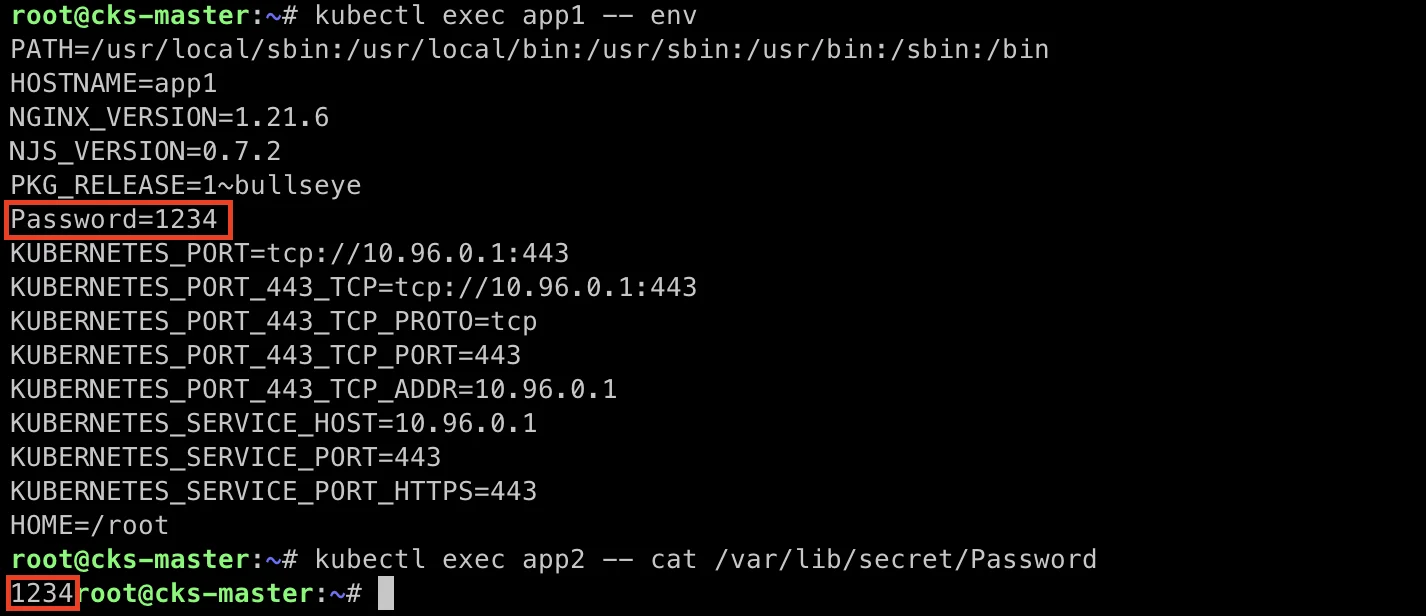Click the HOSTNAME=app1 line
The height and width of the screenshot is (616, 1426).
113,83
